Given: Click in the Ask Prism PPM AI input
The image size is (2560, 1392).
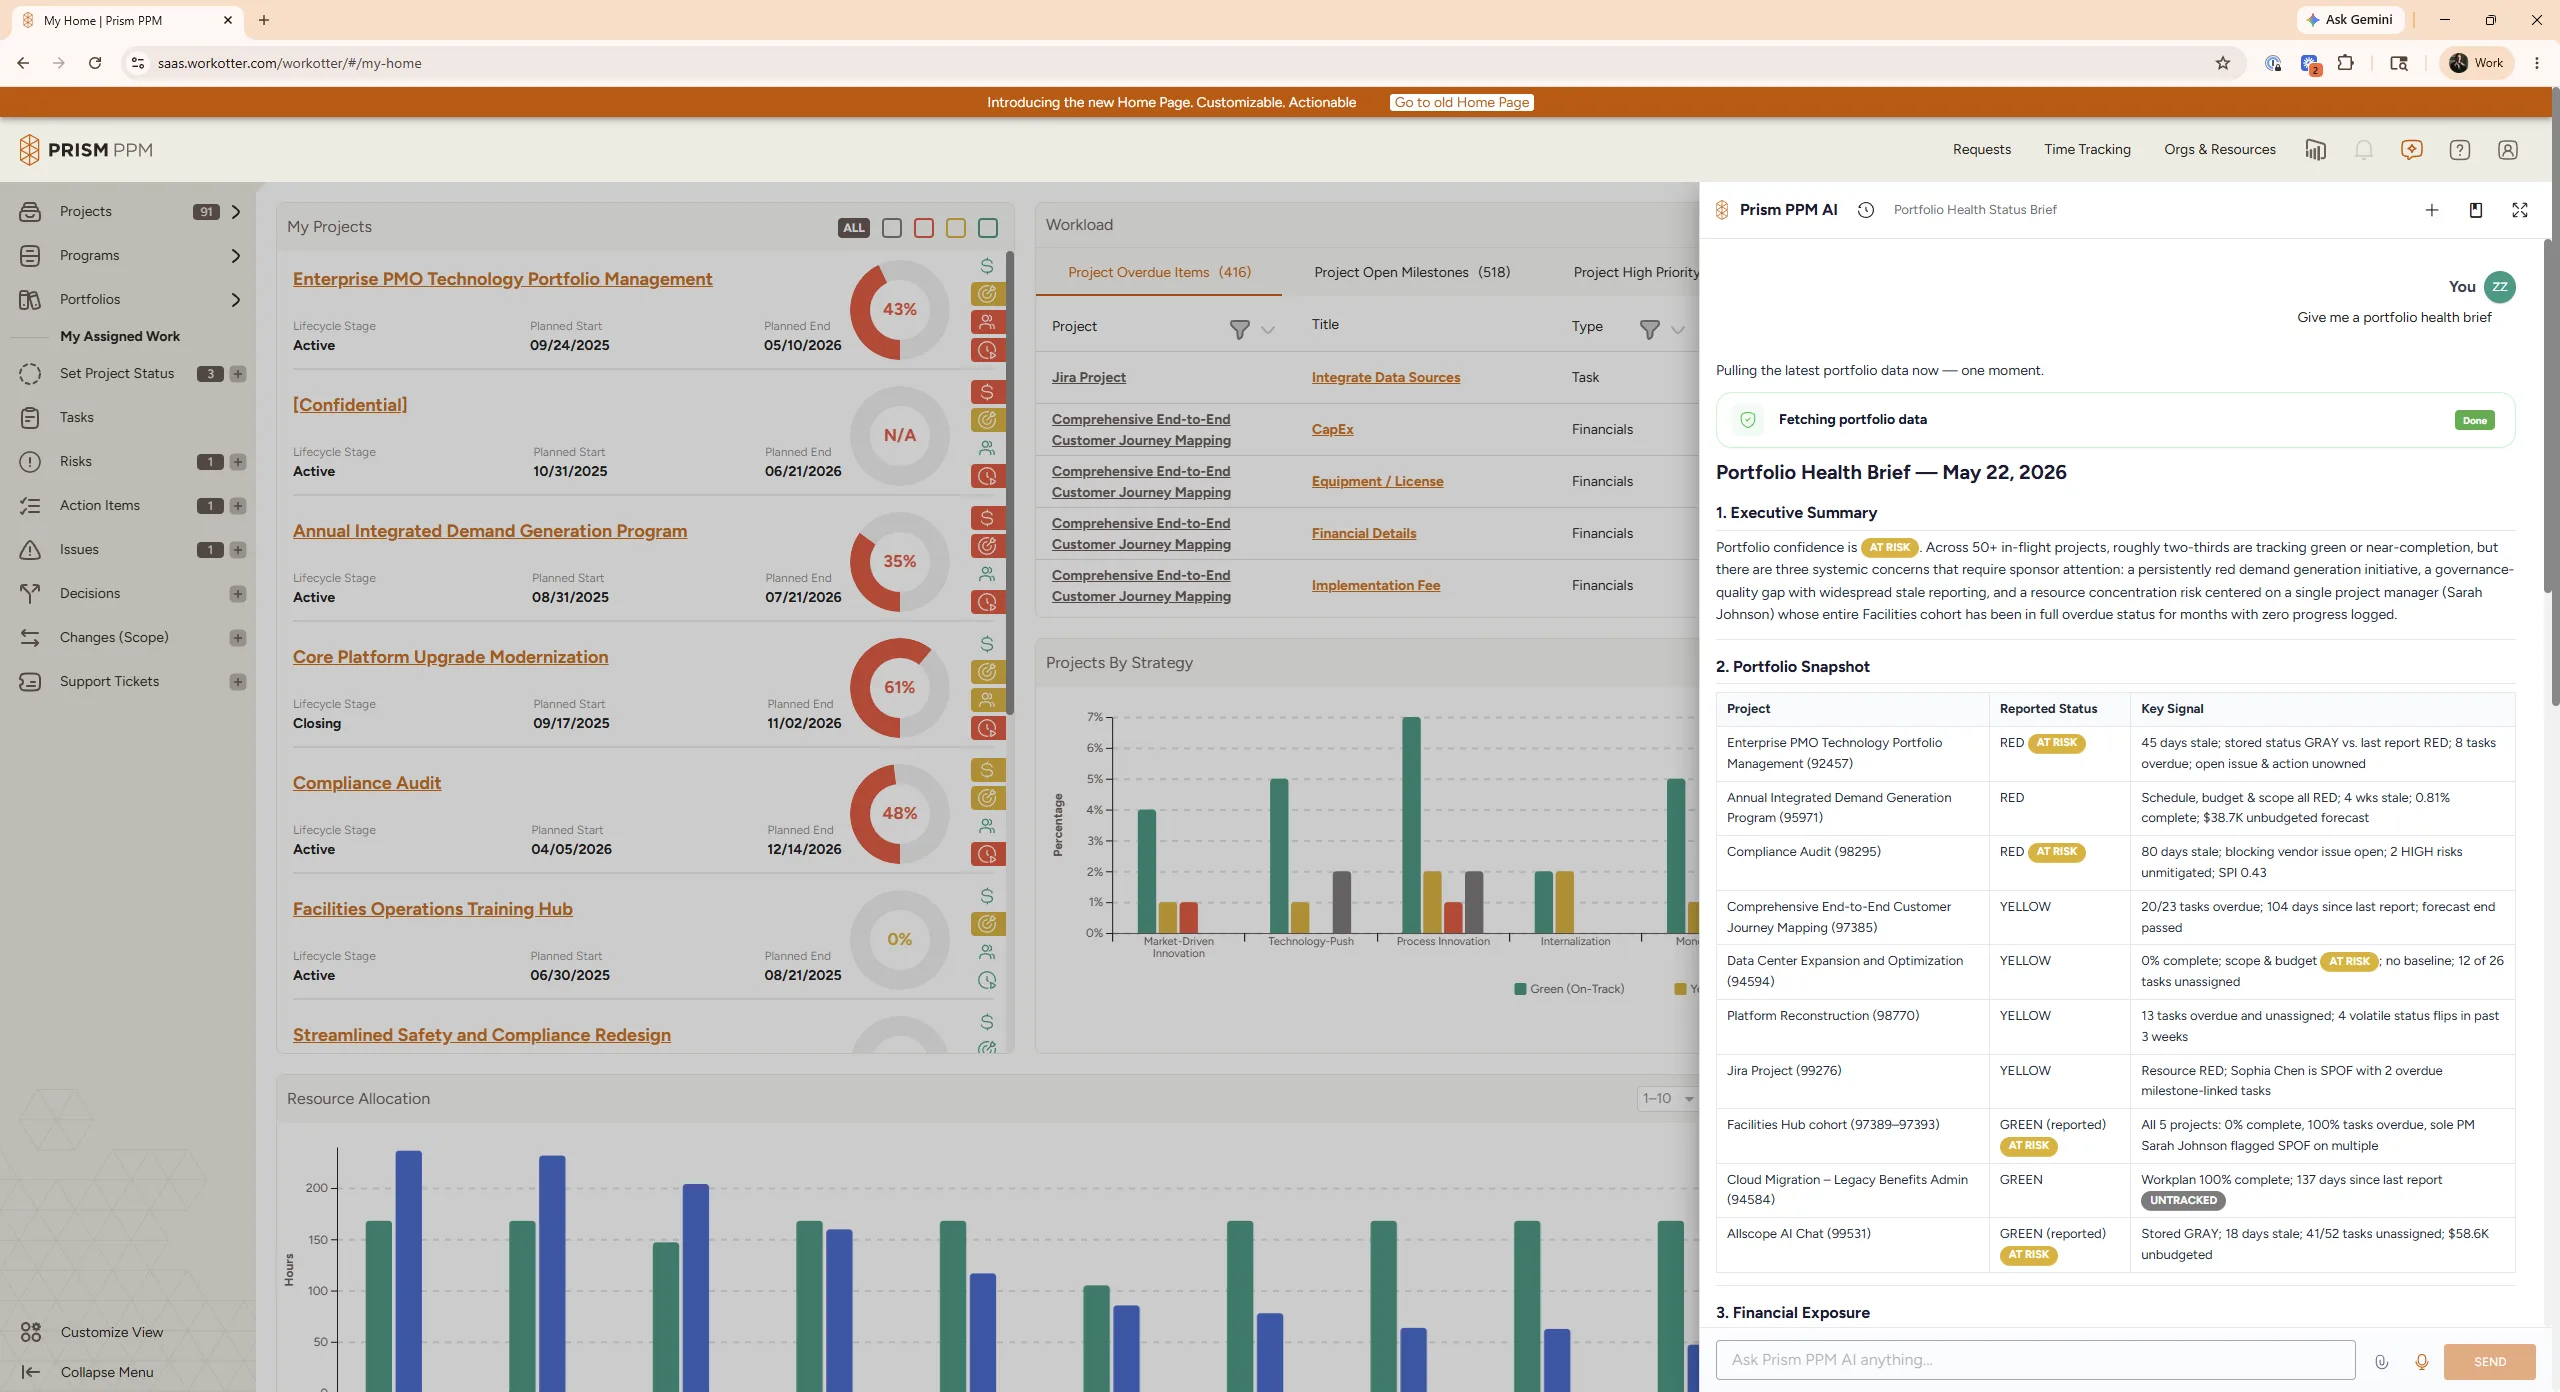Looking at the screenshot, I should click(x=2035, y=1360).
